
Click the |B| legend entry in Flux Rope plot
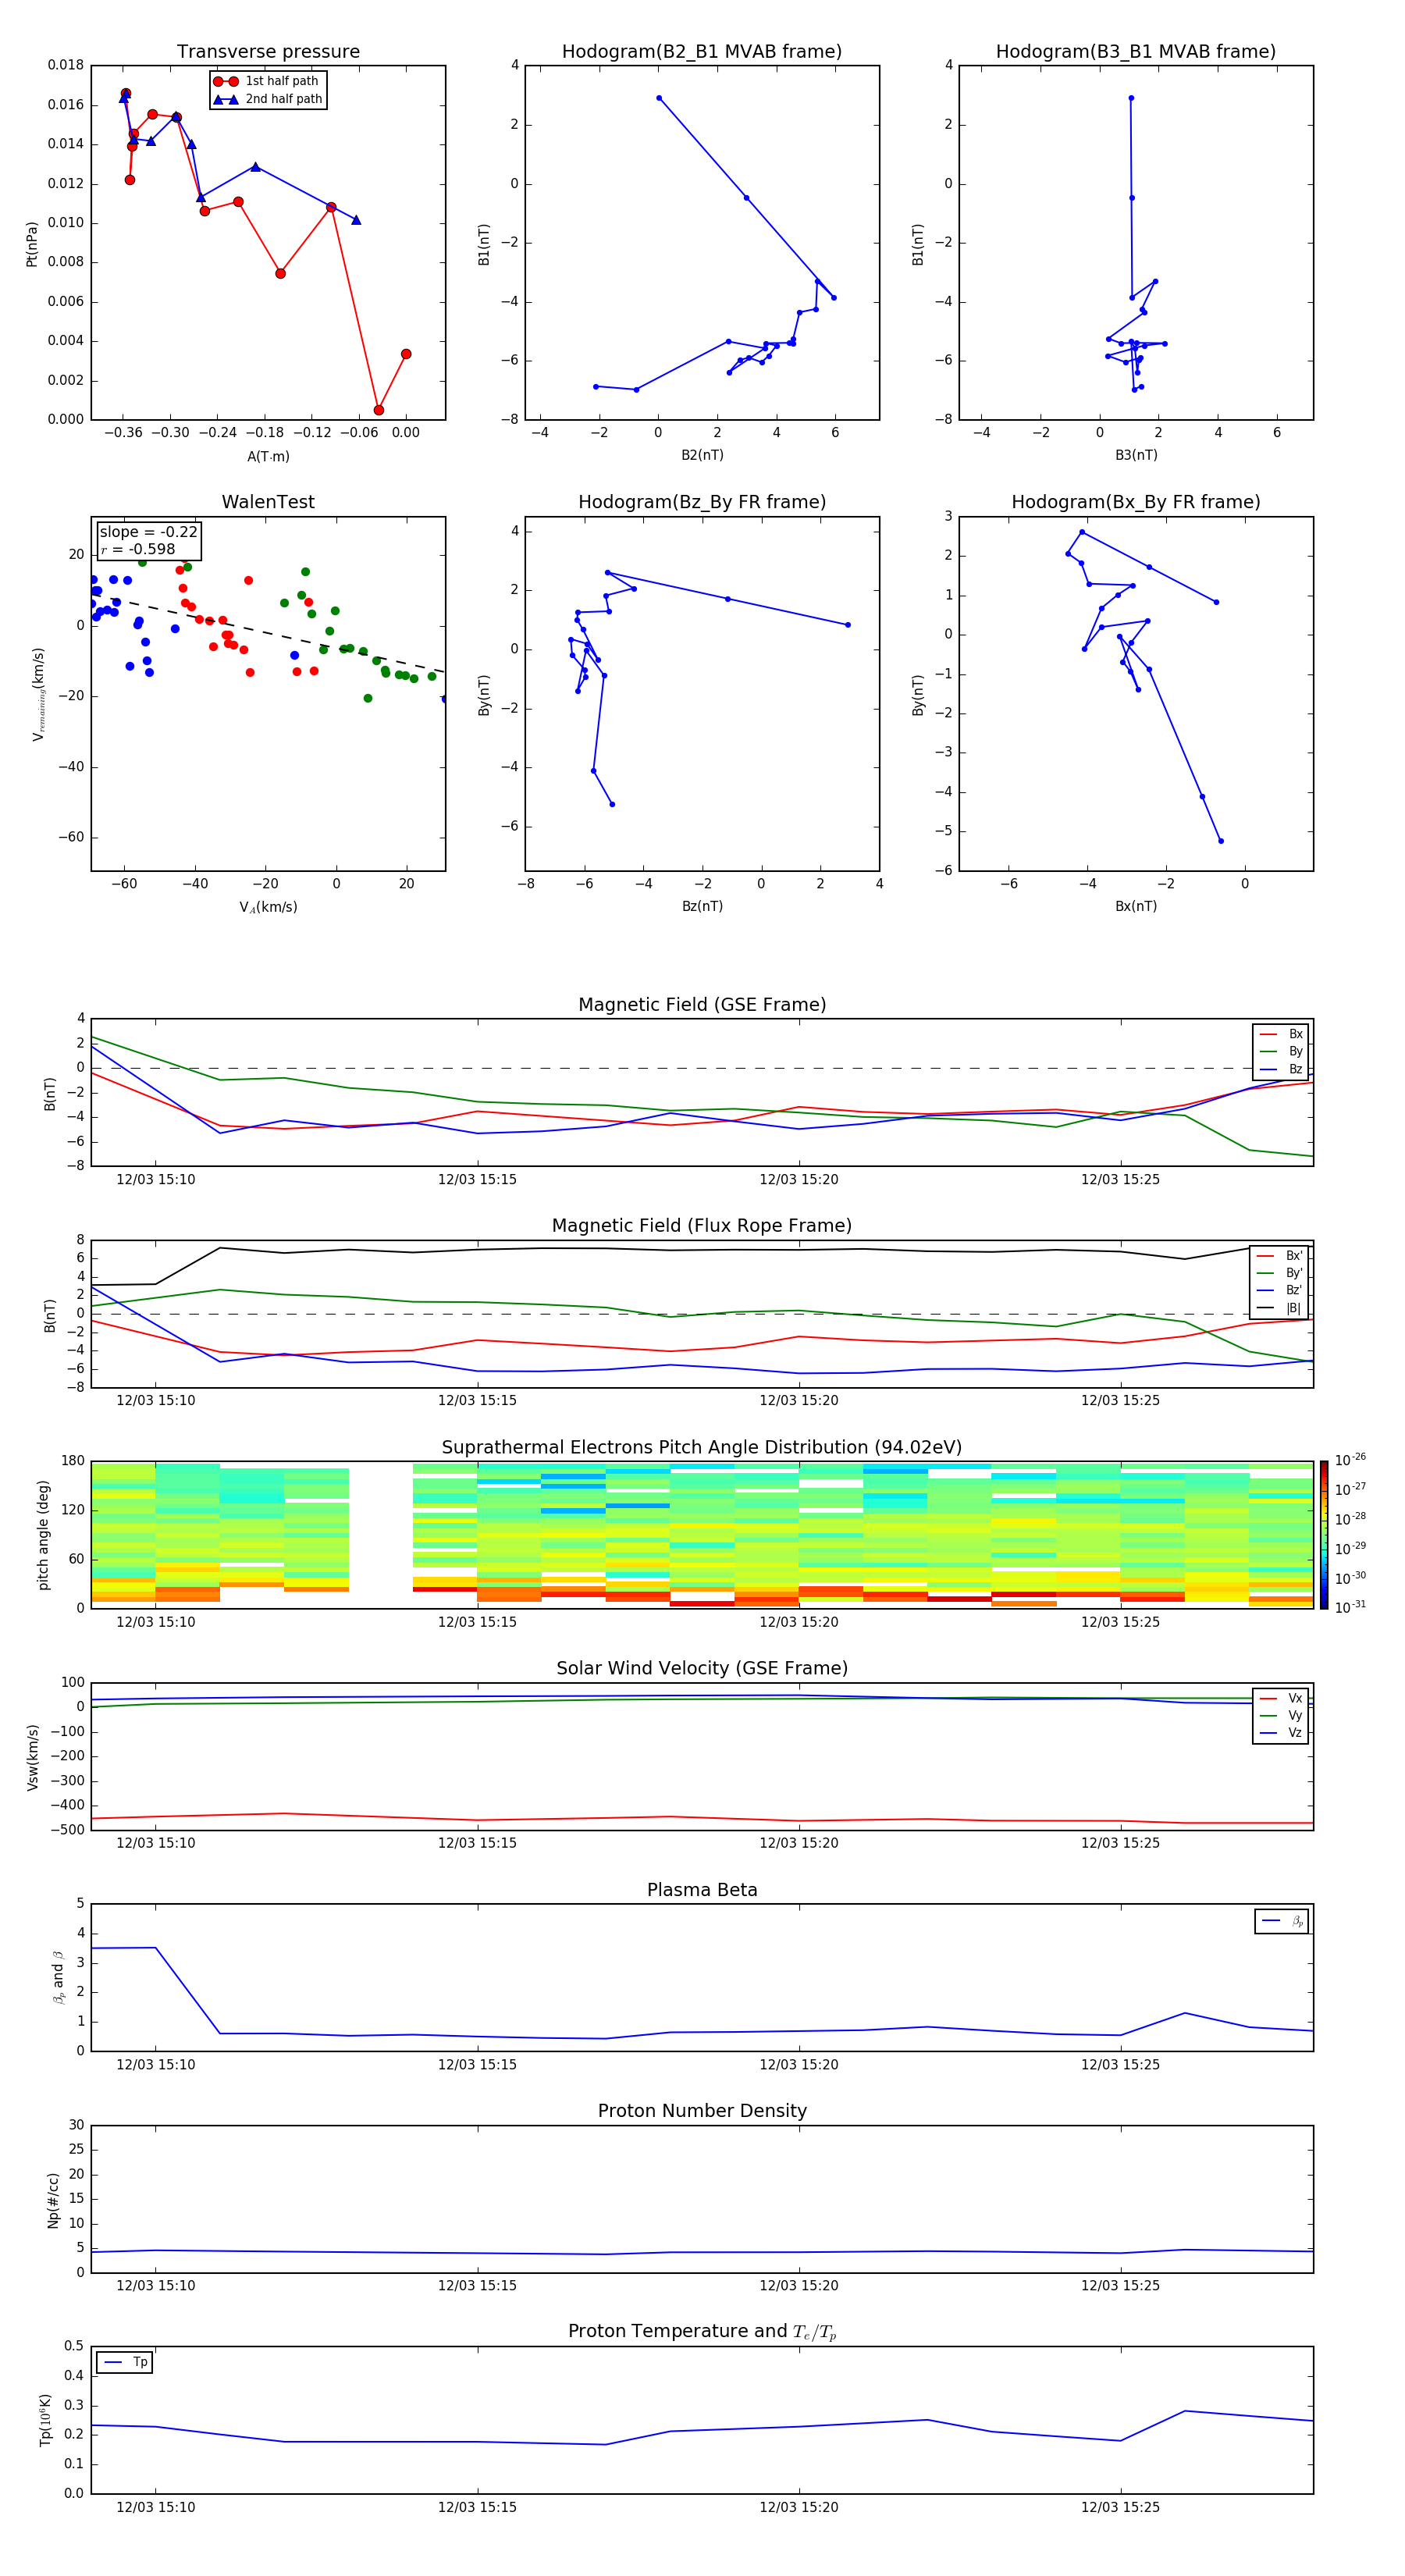pyautogui.click(x=1280, y=1308)
